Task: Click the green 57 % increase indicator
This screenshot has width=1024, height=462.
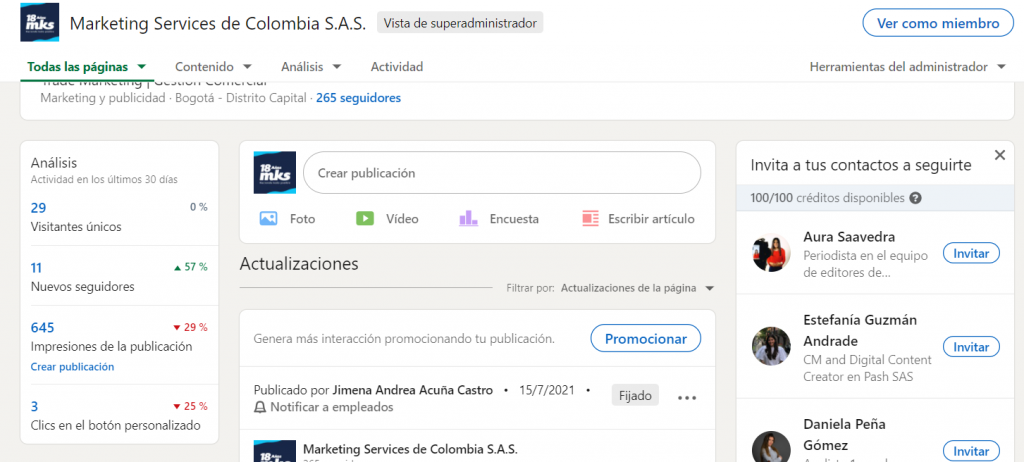Action: tap(191, 267)
